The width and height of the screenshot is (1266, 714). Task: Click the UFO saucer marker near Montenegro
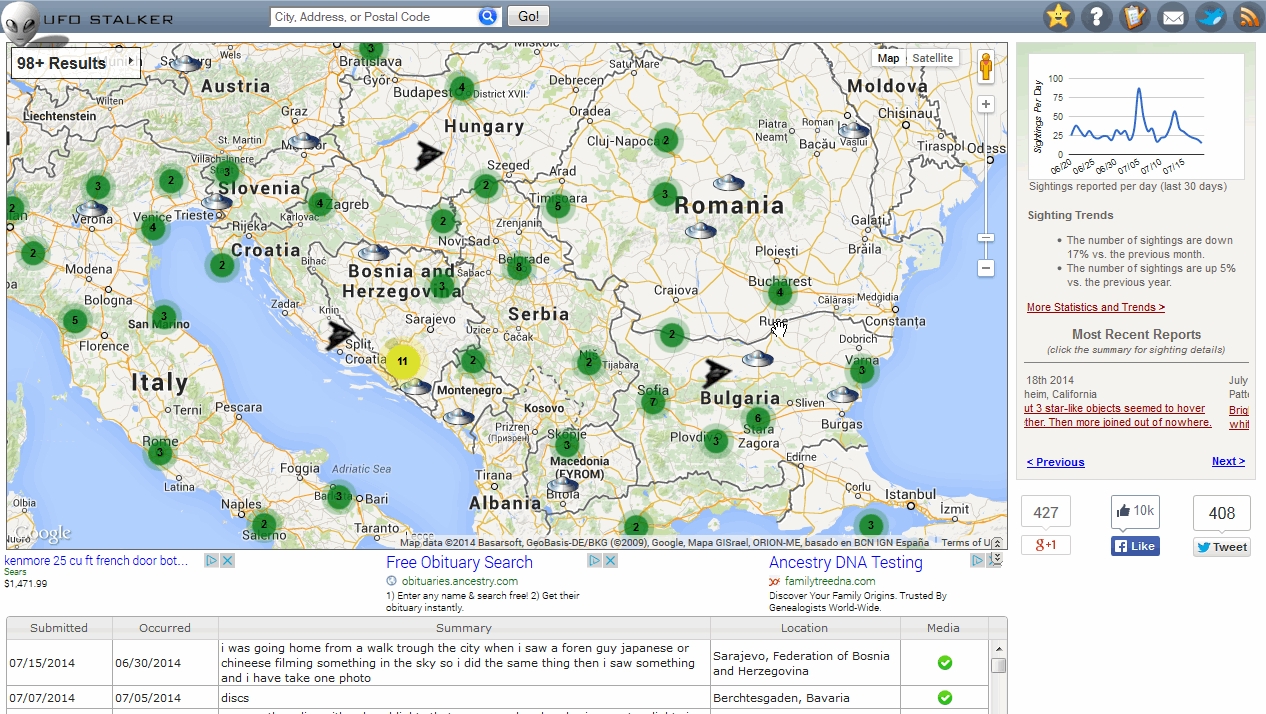459,417
